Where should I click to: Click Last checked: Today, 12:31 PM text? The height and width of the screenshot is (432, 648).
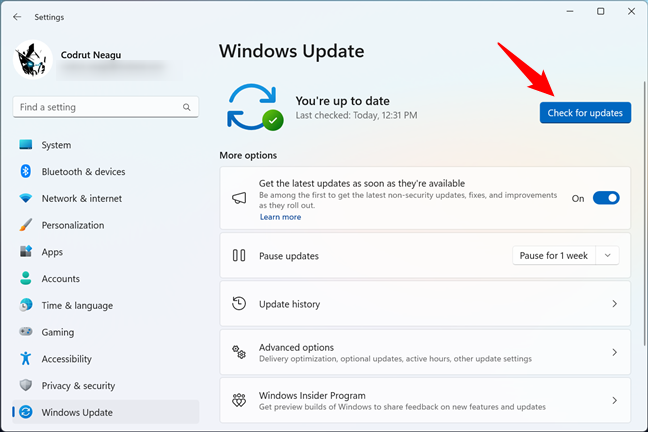[356, 115]
